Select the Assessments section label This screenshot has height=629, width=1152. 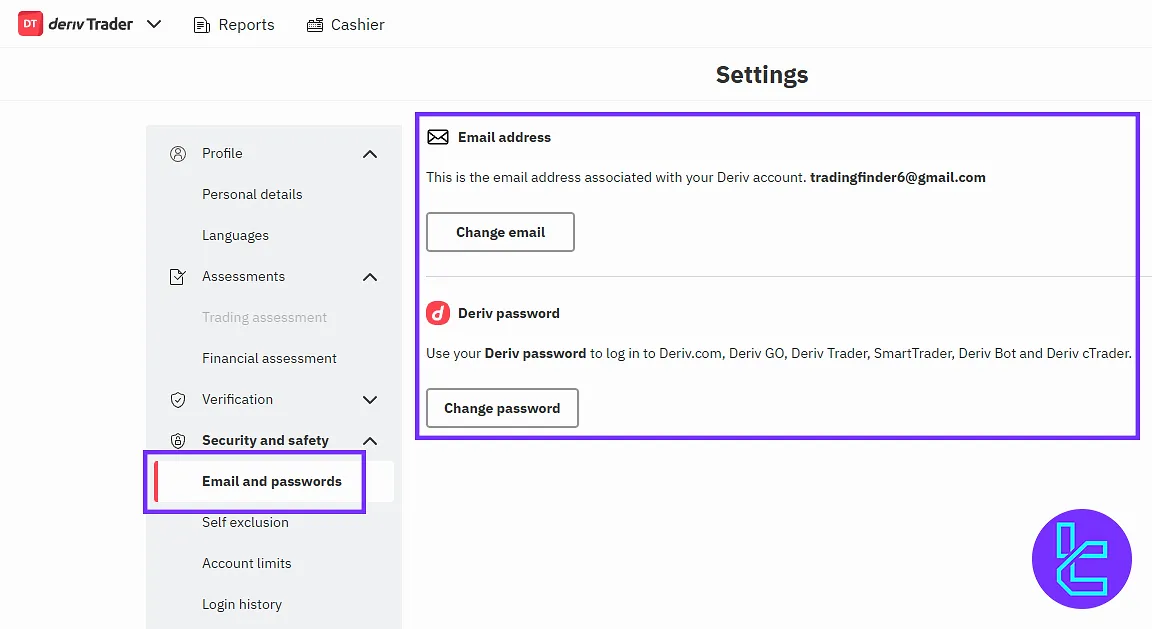(243, 276)
